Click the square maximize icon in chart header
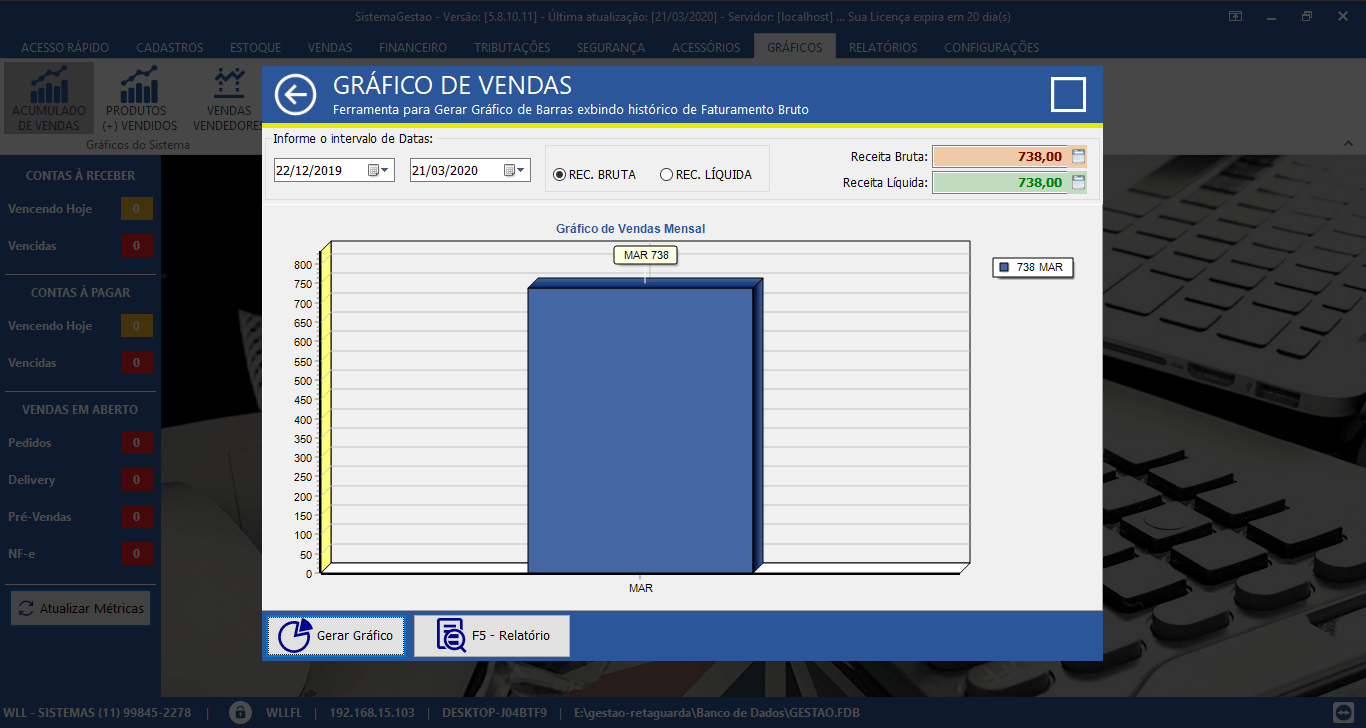 pos(1068,94)
